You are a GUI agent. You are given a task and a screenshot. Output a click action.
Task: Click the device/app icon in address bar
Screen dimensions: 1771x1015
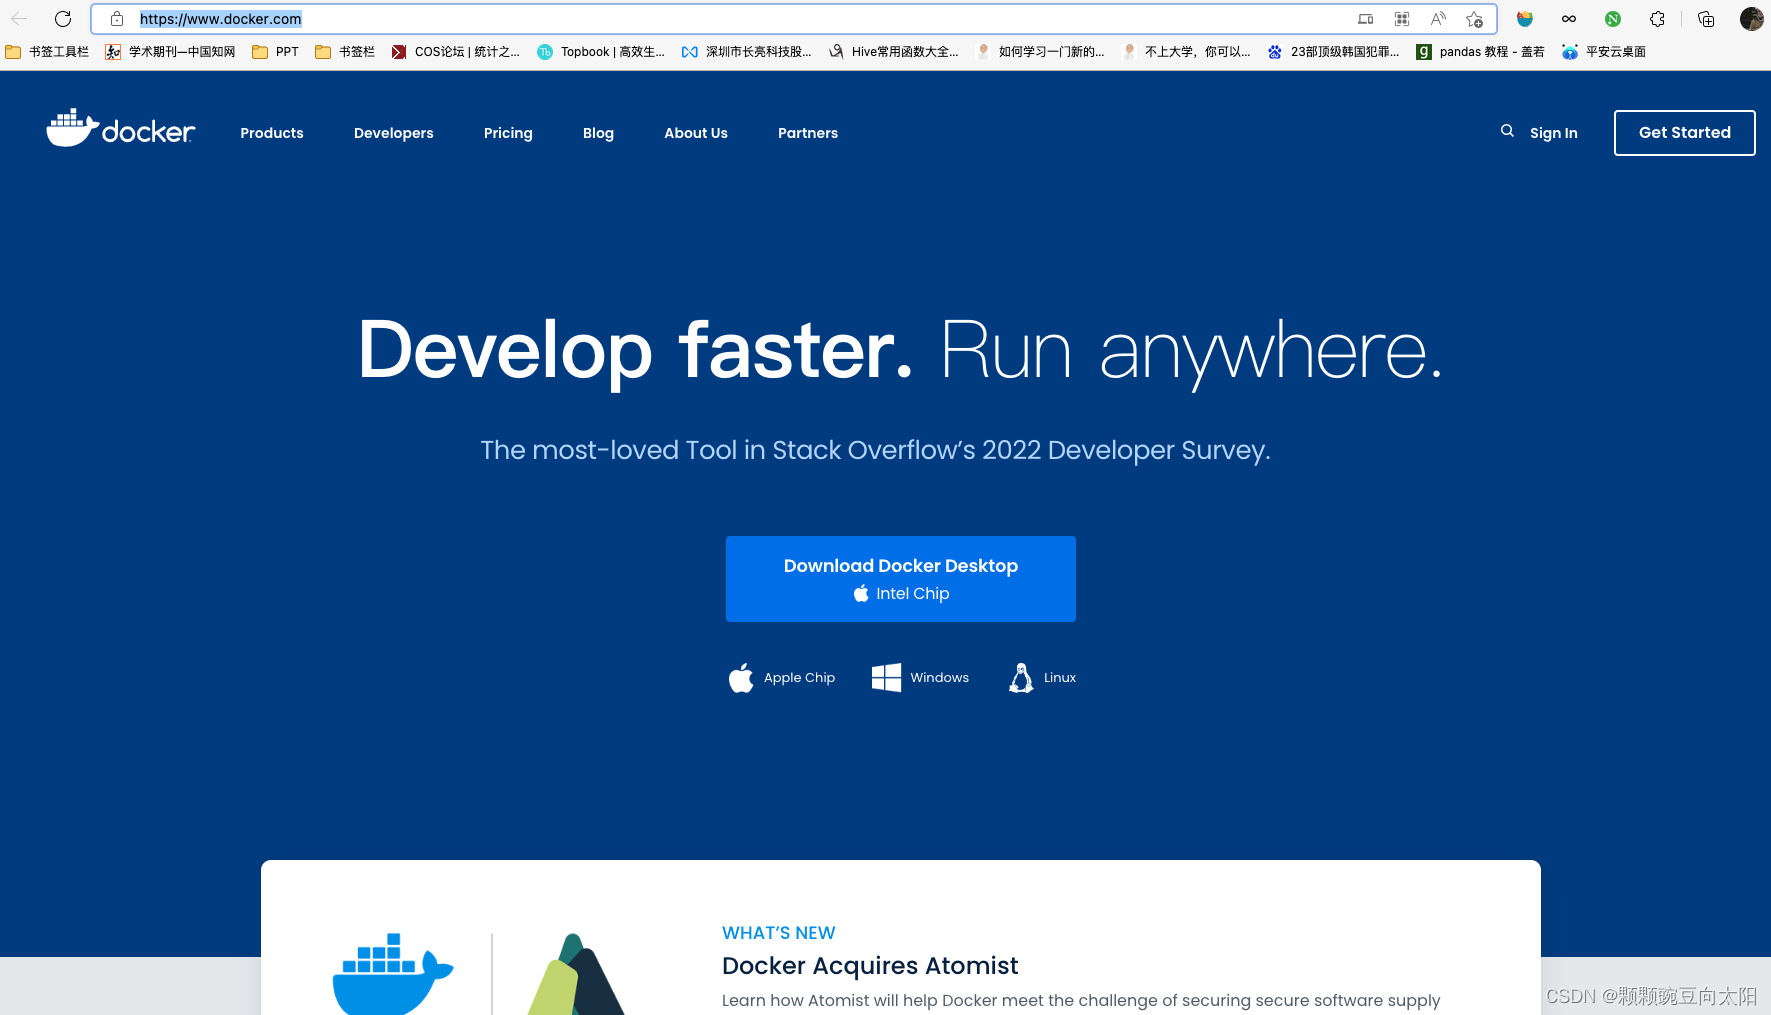[1366, 19]
